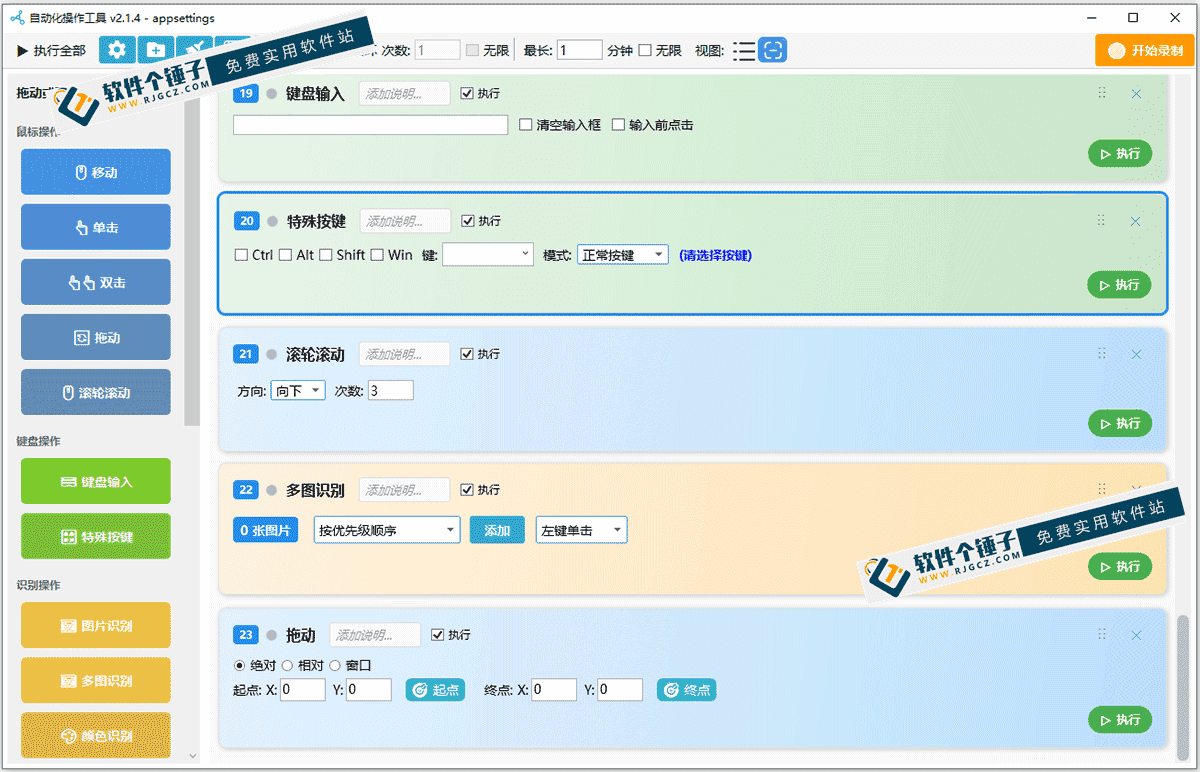
Task: Add 图片识别 action from sidebar
Action: pyautogui.click(x=96, y=626)
